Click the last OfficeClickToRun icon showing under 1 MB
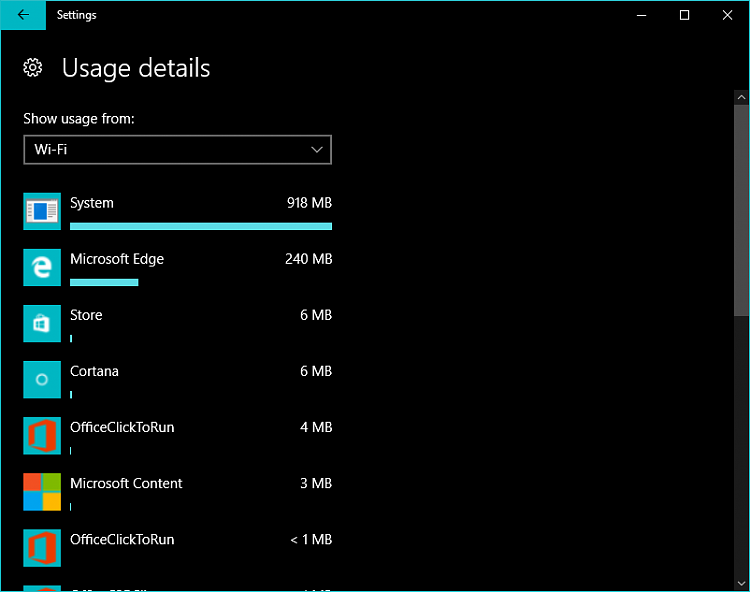The image size is (750, 592). [x=42, y=547]
